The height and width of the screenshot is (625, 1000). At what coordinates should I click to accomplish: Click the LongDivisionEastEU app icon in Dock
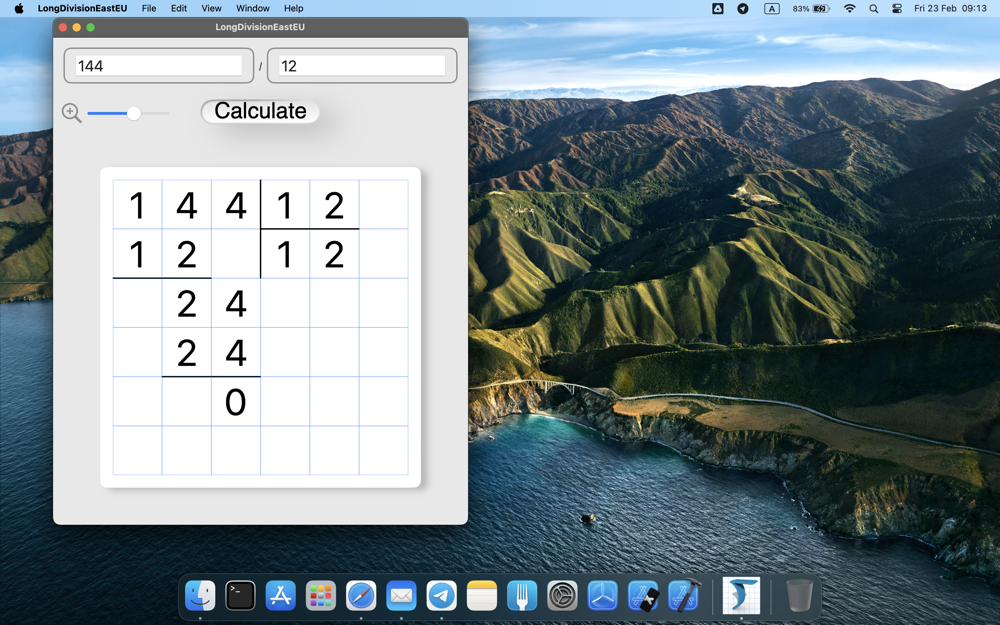(741, 595)
